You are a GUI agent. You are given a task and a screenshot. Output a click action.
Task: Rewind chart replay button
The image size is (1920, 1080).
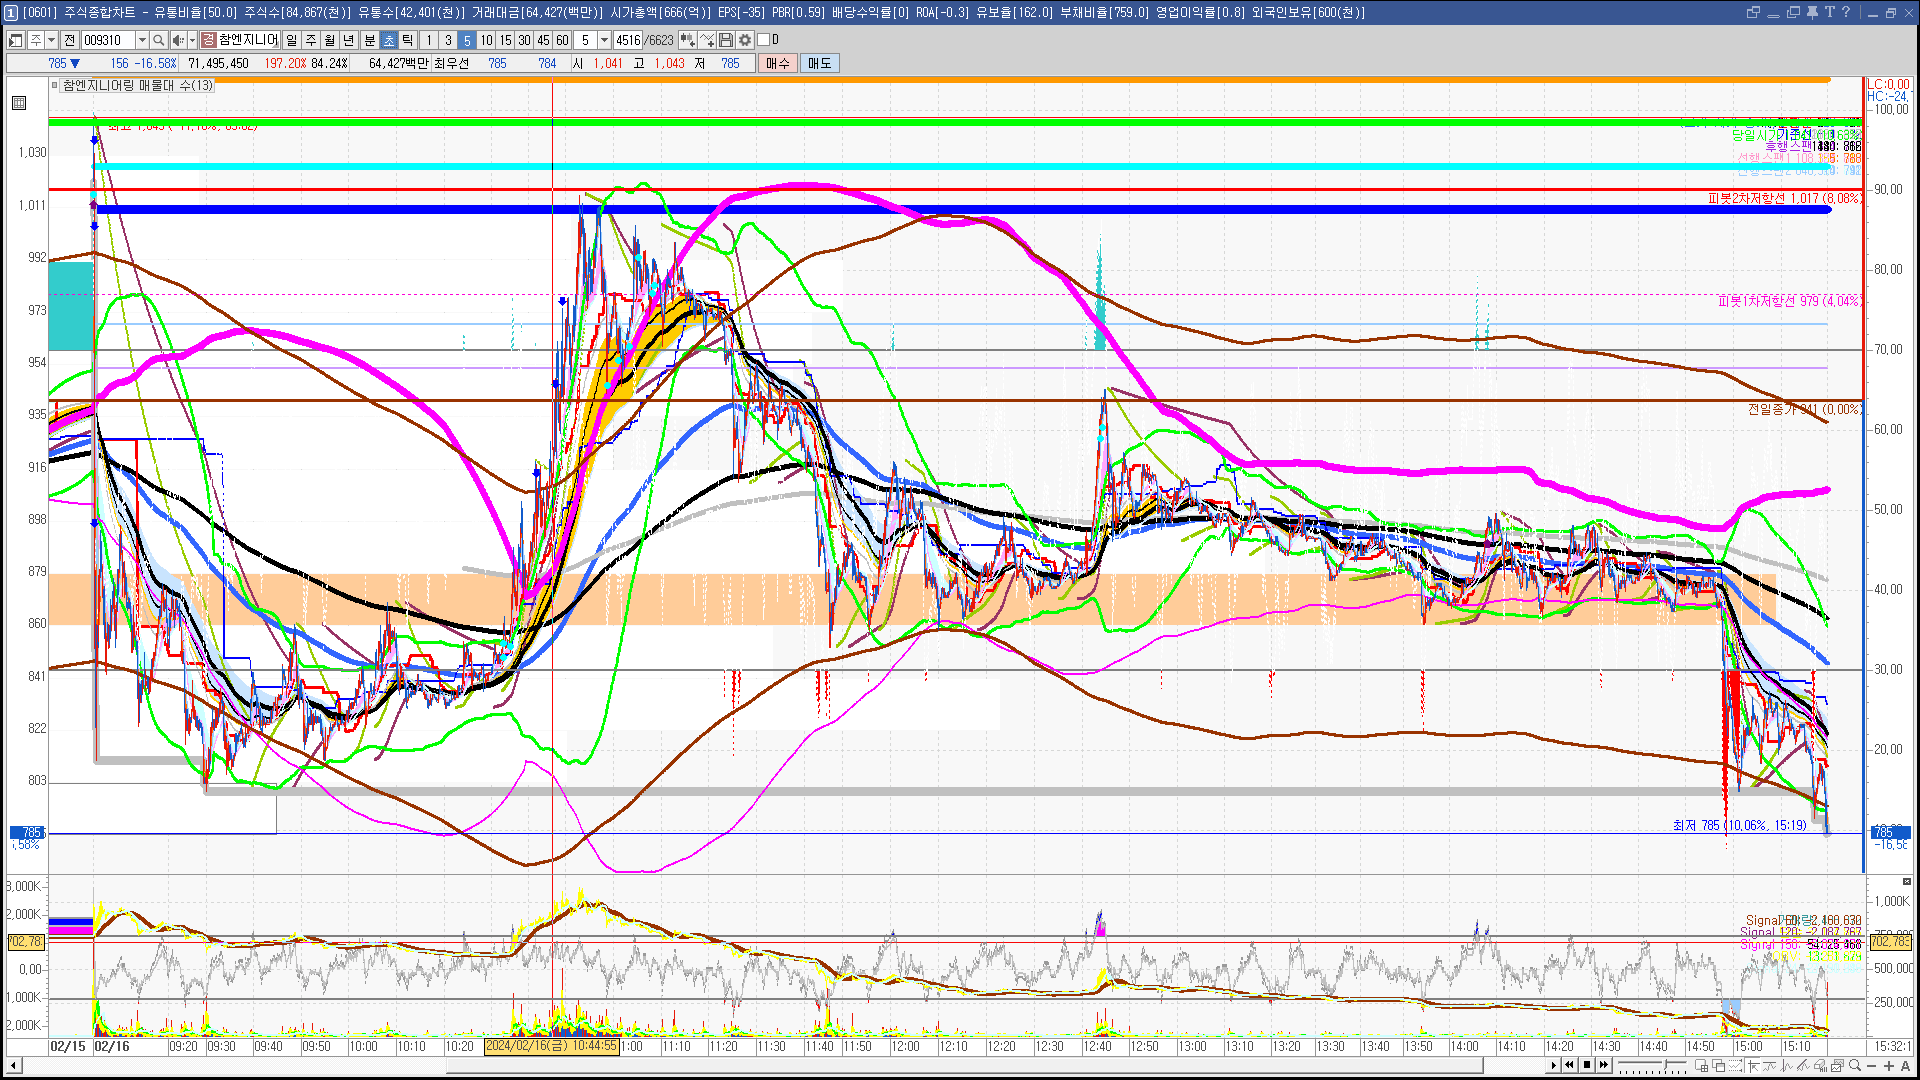point(1570,1065)
